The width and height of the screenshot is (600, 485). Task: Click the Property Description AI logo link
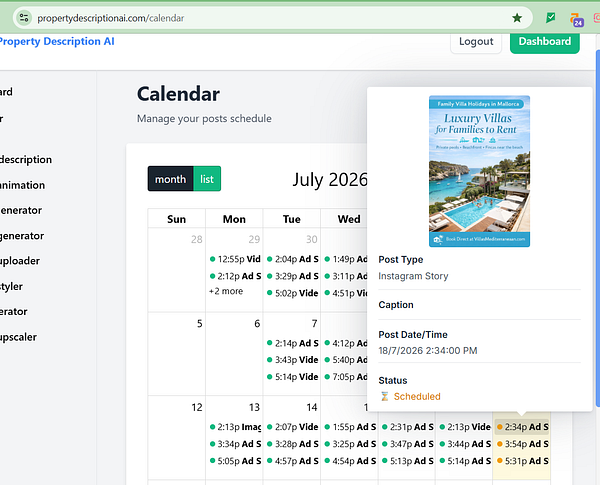[57, 41]
